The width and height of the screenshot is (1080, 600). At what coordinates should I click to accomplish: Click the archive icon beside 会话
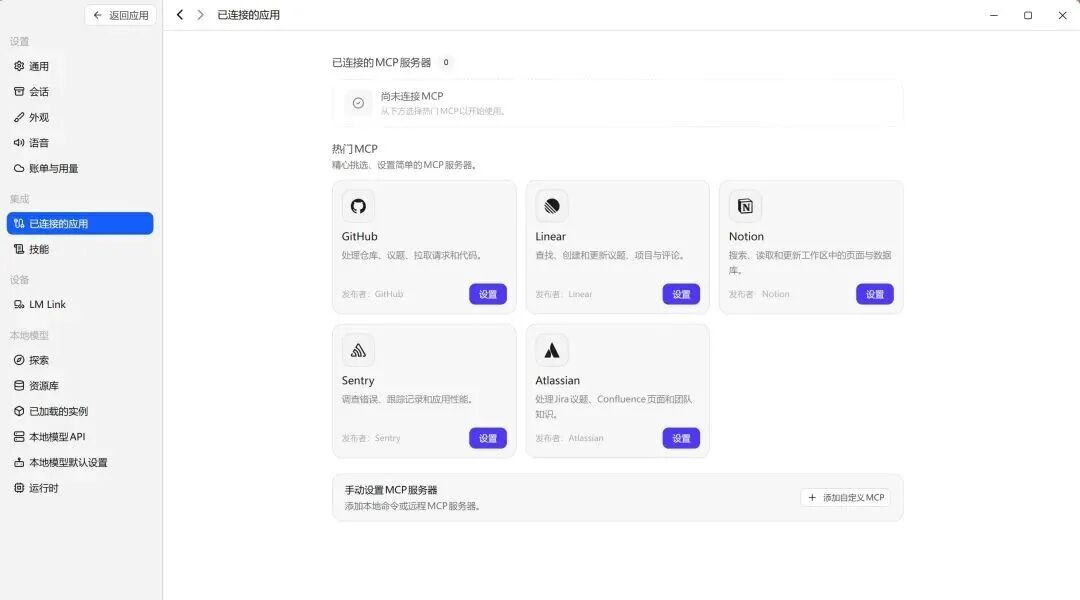click(x=19, y=92)
